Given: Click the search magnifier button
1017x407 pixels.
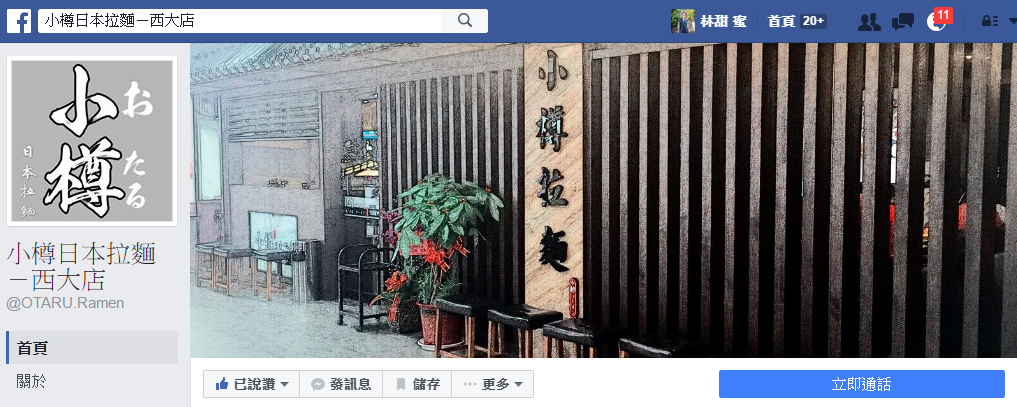Looking at the screenshot, I should (465, 21).
